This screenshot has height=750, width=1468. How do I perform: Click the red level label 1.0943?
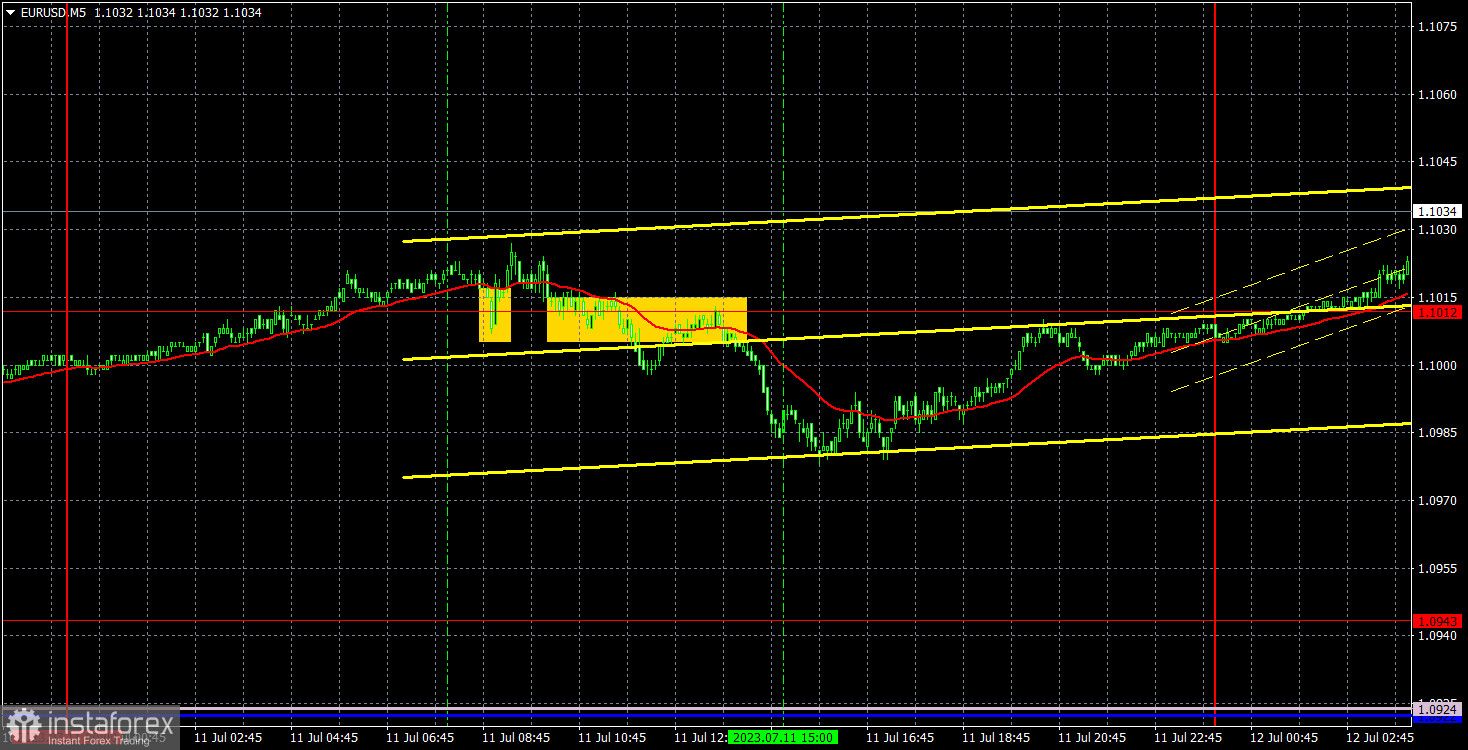coord(1437,621)
